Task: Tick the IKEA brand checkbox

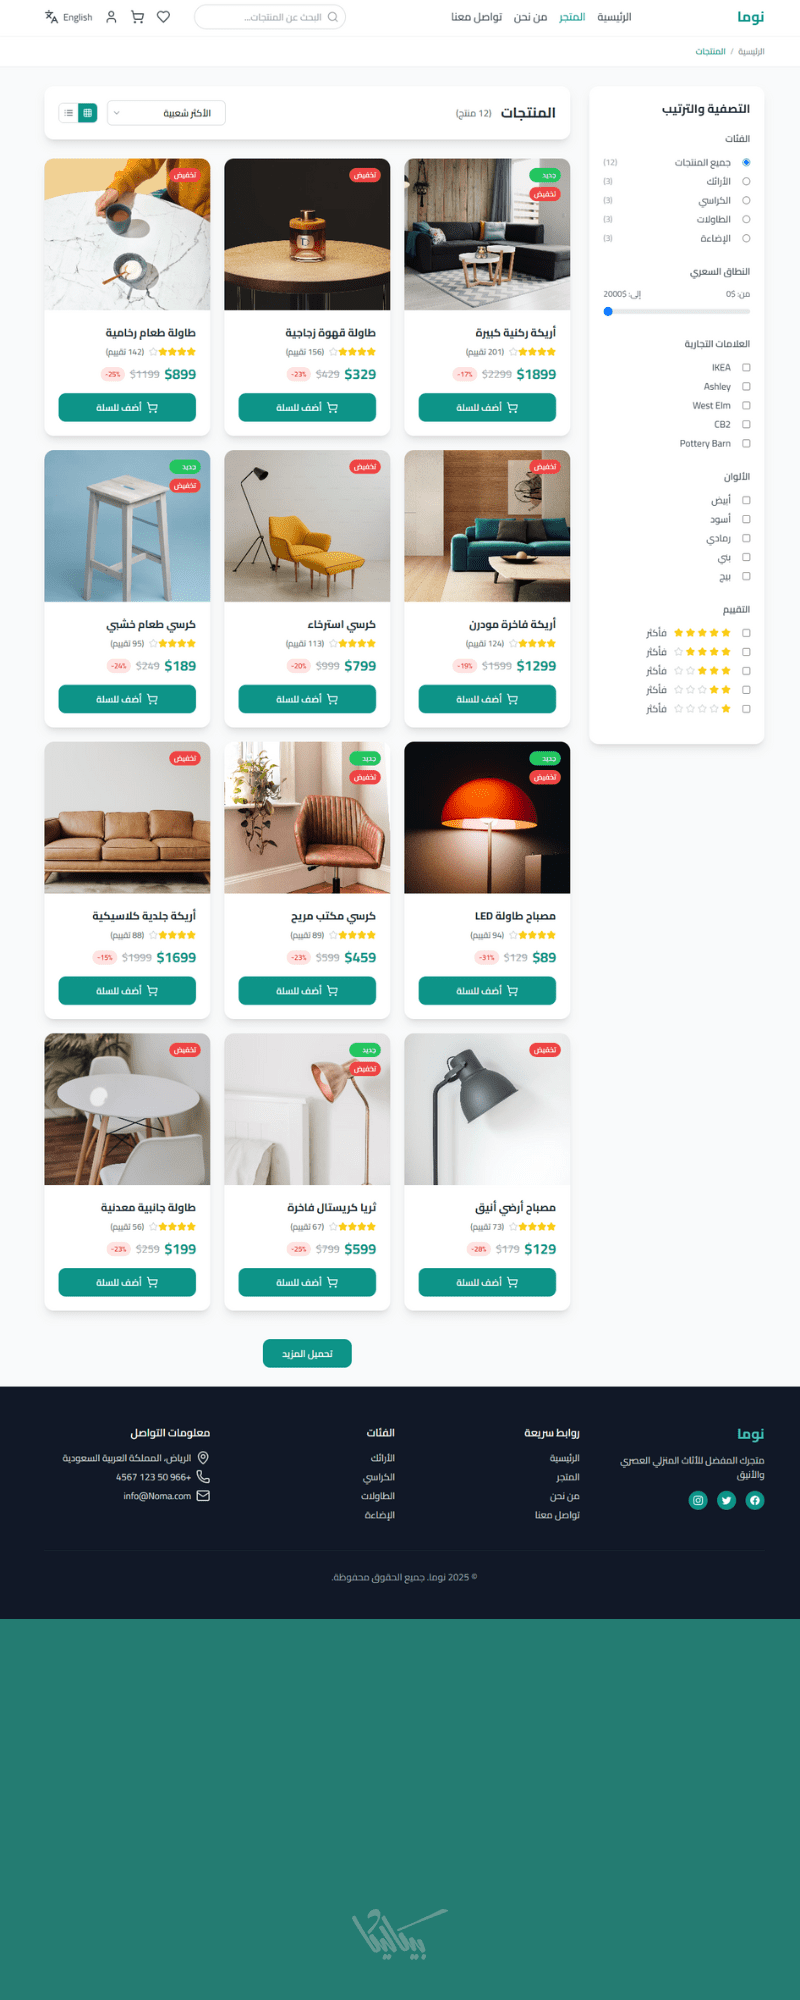Action: pyautogui.click(x=746, y=368)
